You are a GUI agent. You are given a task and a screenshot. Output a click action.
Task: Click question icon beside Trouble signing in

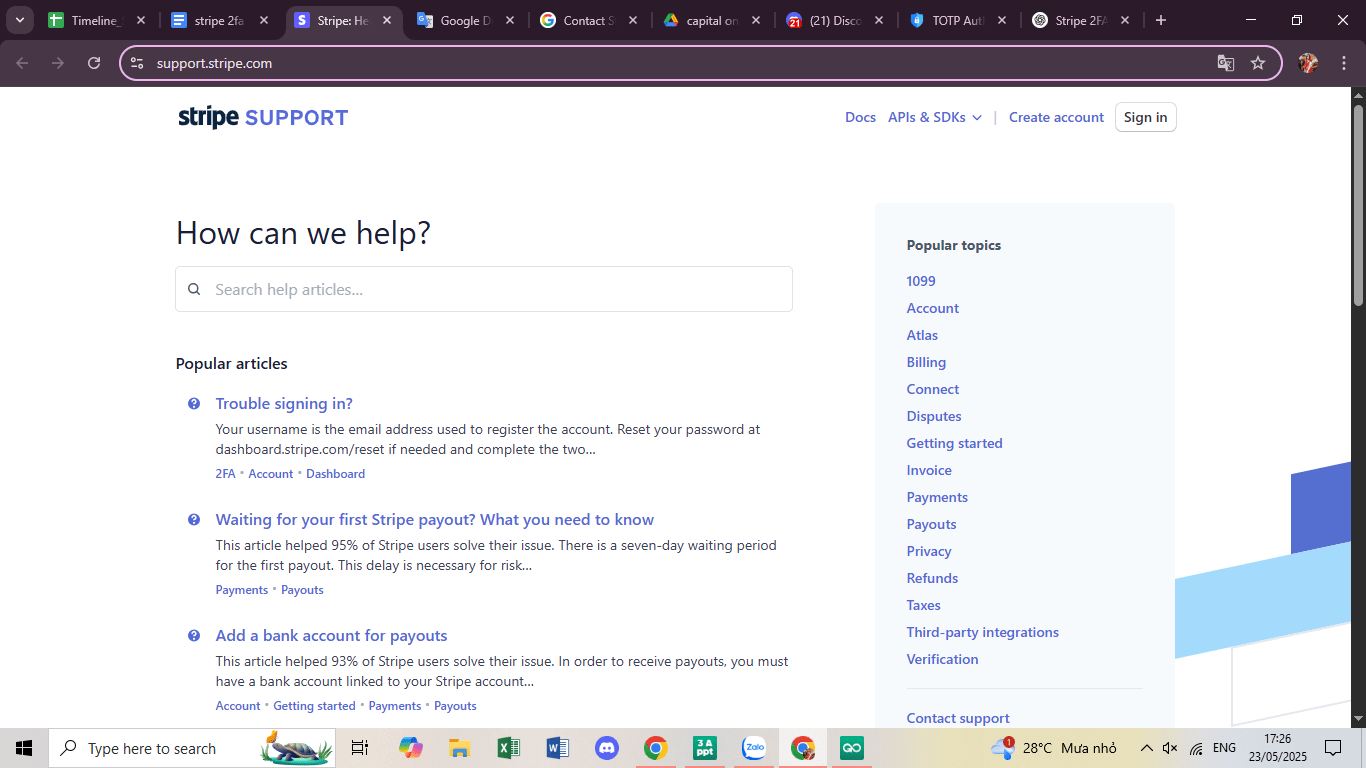[194, 404]
